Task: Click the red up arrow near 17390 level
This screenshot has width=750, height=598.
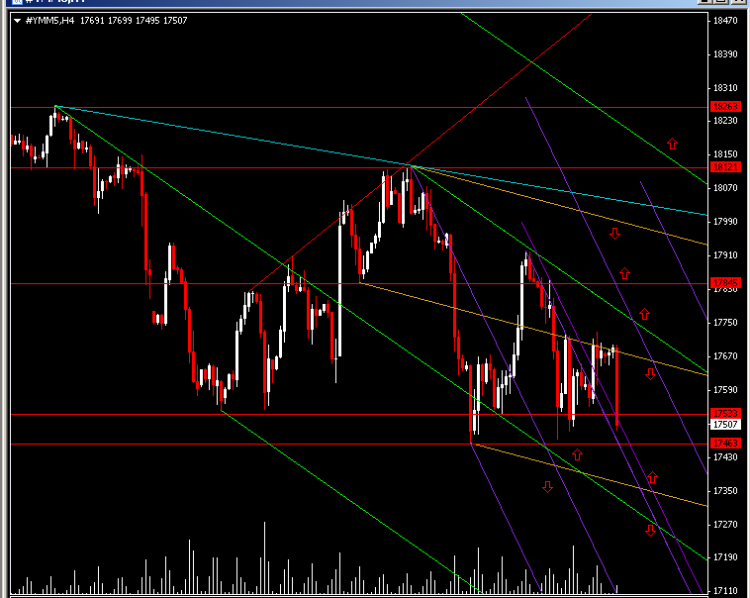Action: 652,477
